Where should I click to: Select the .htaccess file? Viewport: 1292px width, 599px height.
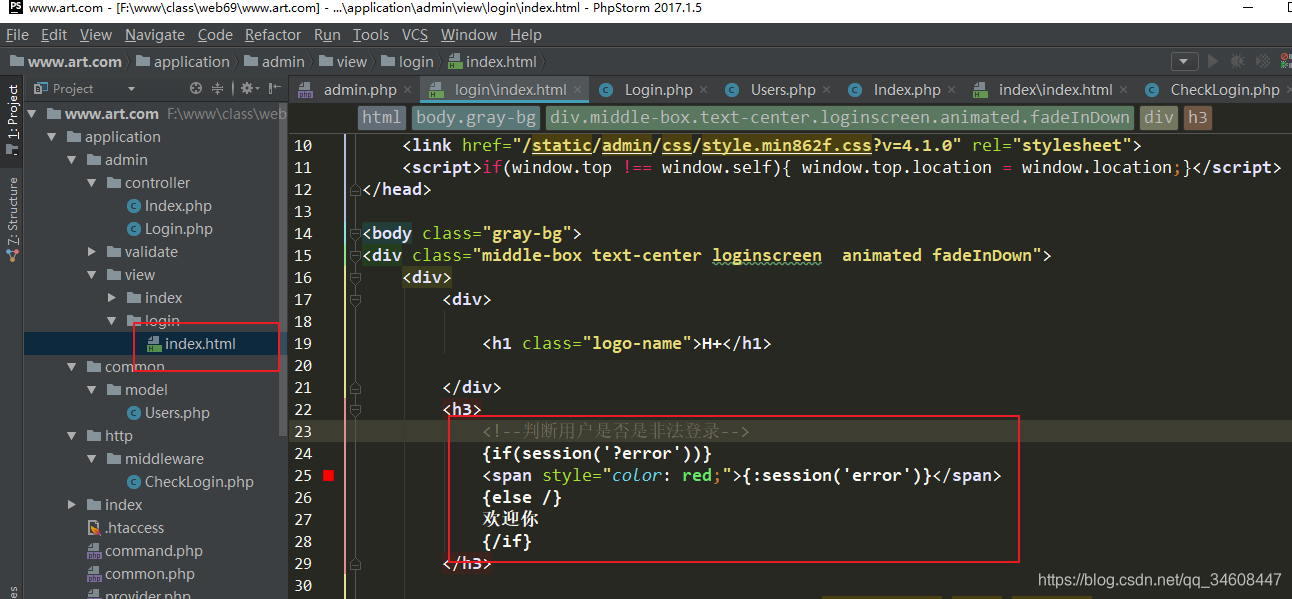134,528
